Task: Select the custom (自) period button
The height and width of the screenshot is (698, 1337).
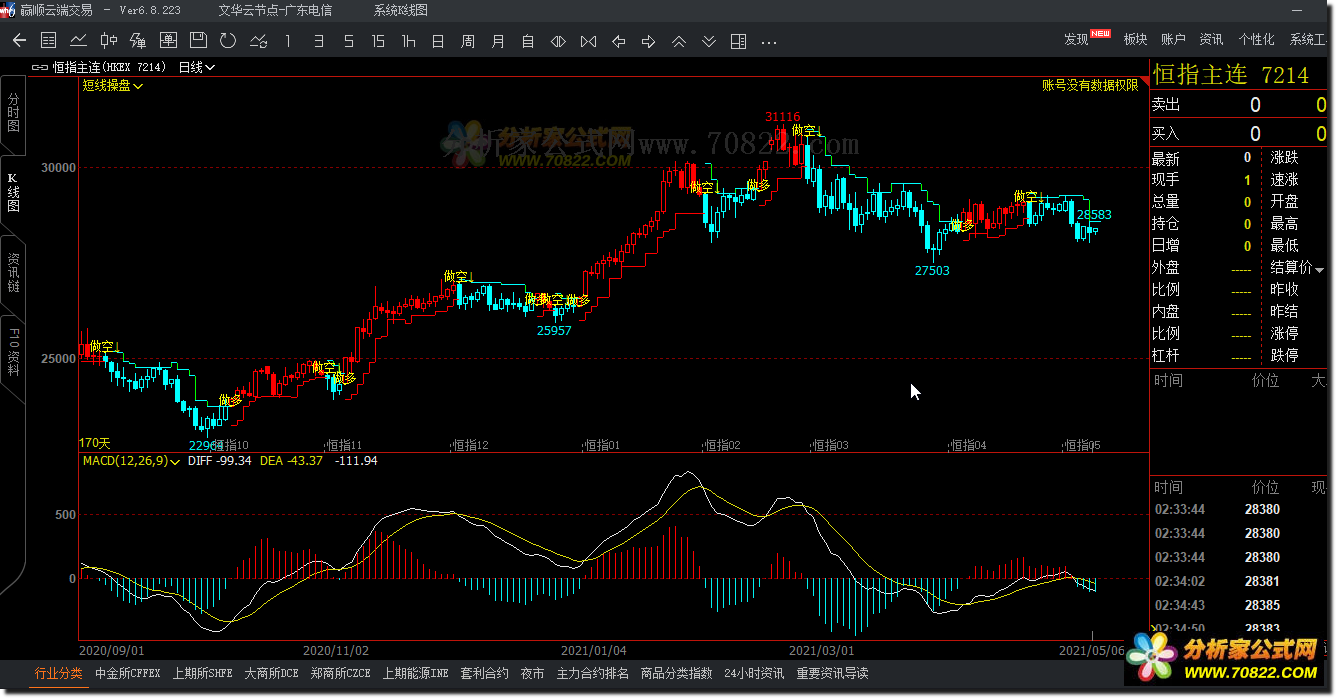Action: point(528,41)
